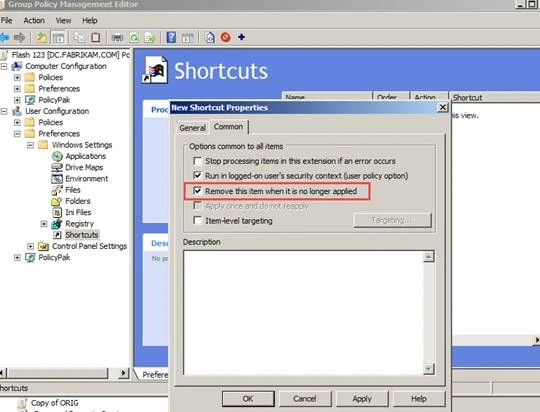Click the print toolbar icon
Viewport: 540px width, 412px height.
point(117,38)
